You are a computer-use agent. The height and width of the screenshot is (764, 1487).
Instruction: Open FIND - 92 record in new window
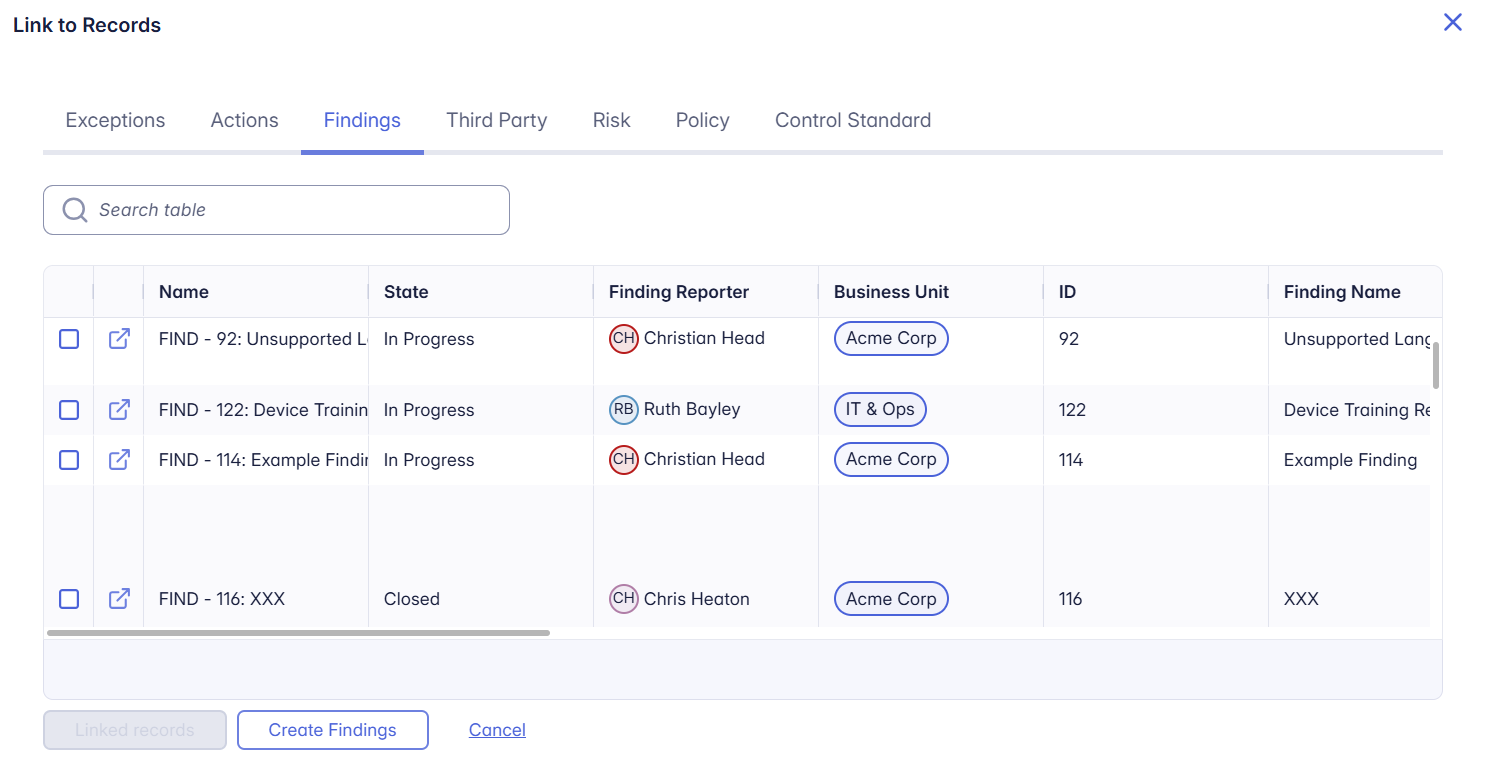(x=118, y=338)
